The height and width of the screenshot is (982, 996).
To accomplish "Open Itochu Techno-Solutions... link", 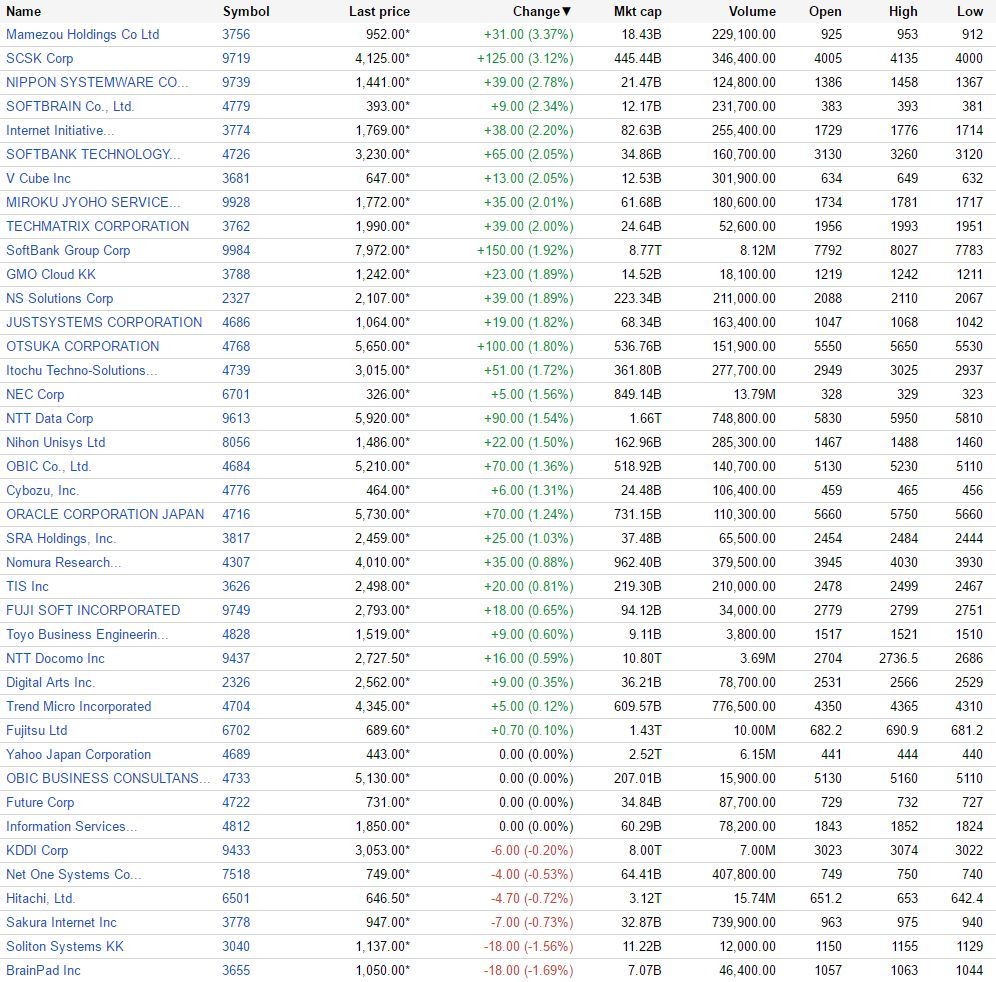I will (82, 370).
